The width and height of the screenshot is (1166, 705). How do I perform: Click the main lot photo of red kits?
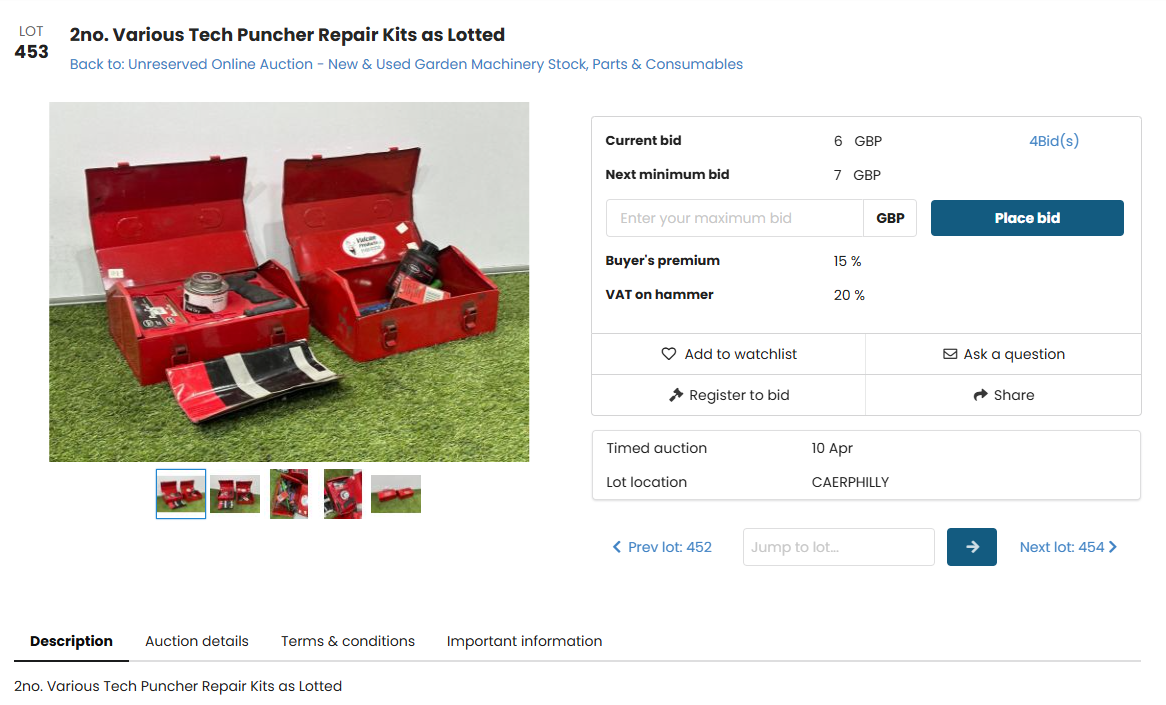pyautogui.click(x=289, y=282)
